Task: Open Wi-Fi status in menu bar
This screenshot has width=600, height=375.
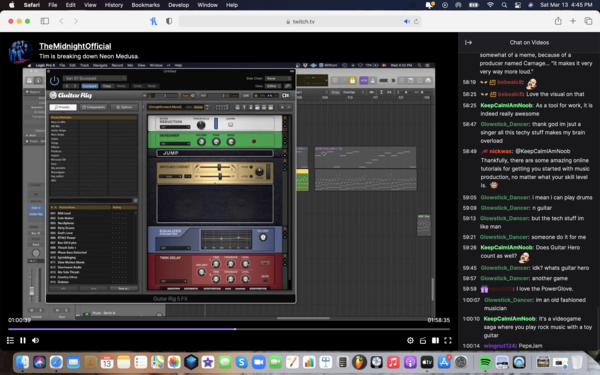Action: [x=490, y=5]
